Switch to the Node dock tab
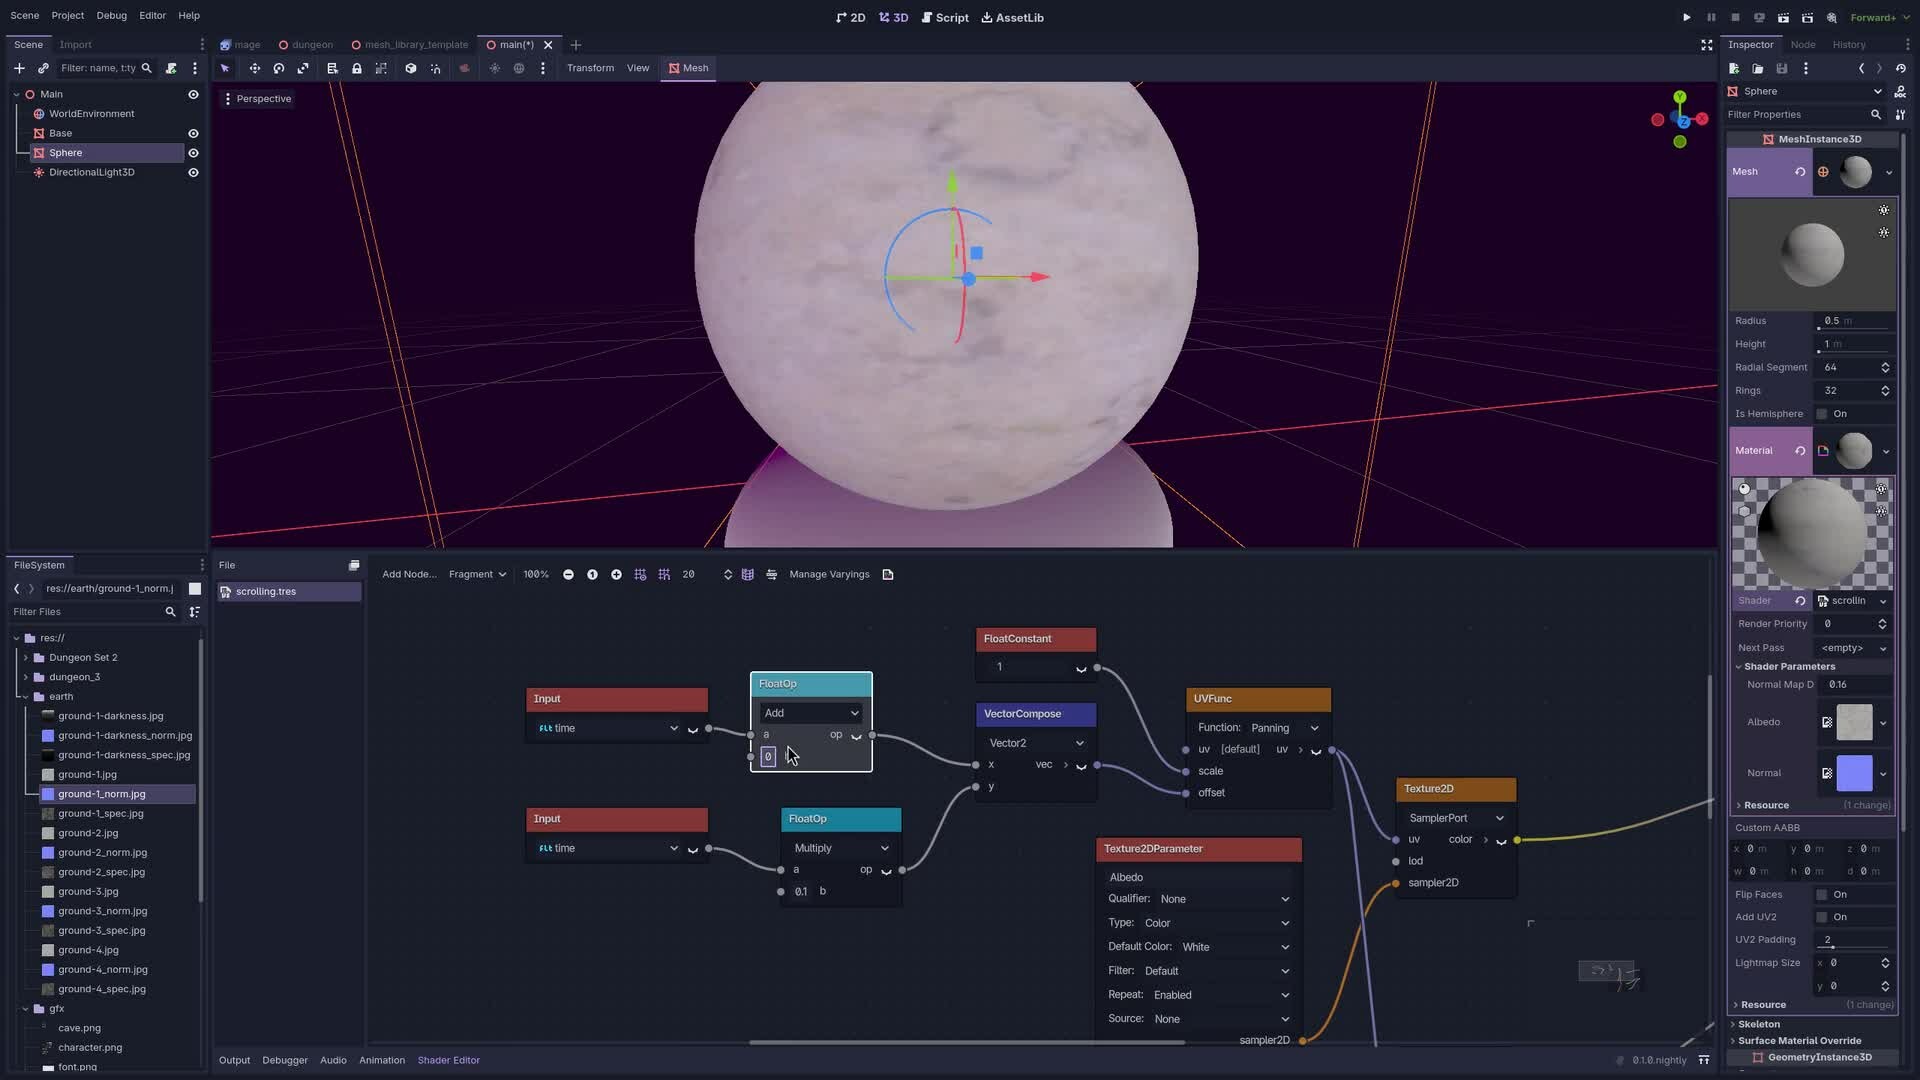Viewport: 1920px width, 1080px height. click(x=1802, y=44)
